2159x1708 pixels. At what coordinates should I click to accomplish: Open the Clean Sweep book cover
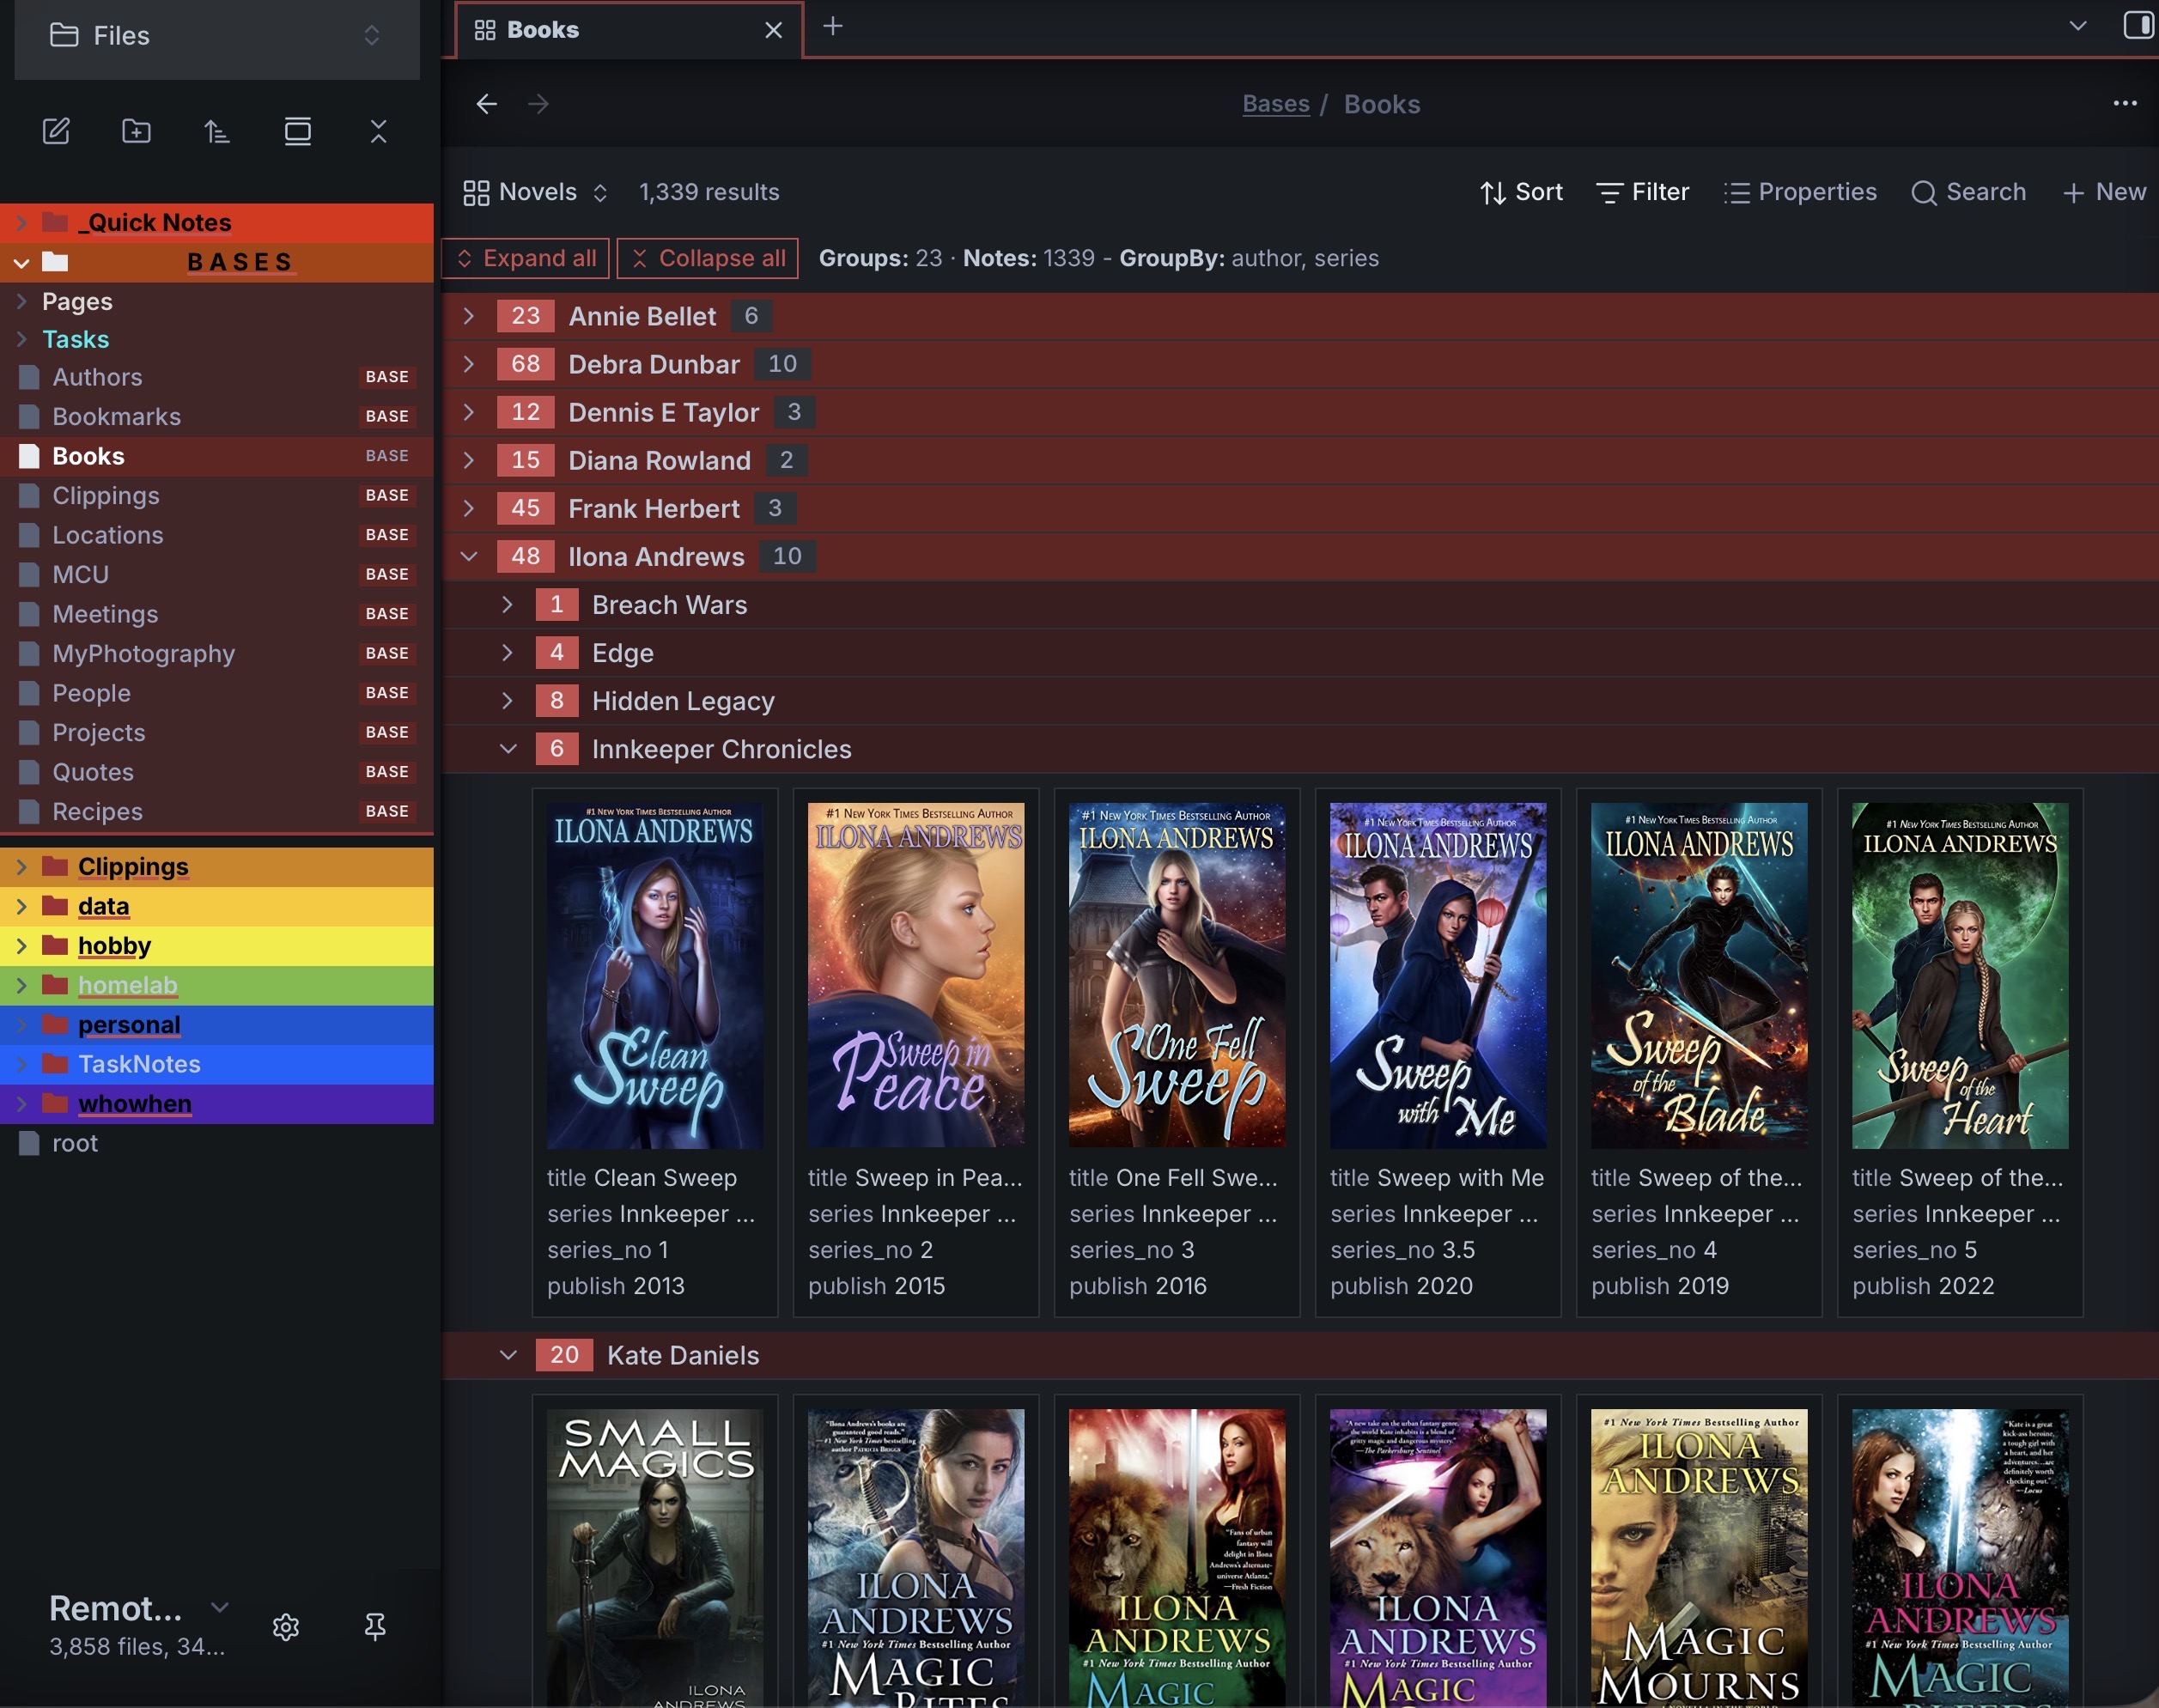point(655,975)
